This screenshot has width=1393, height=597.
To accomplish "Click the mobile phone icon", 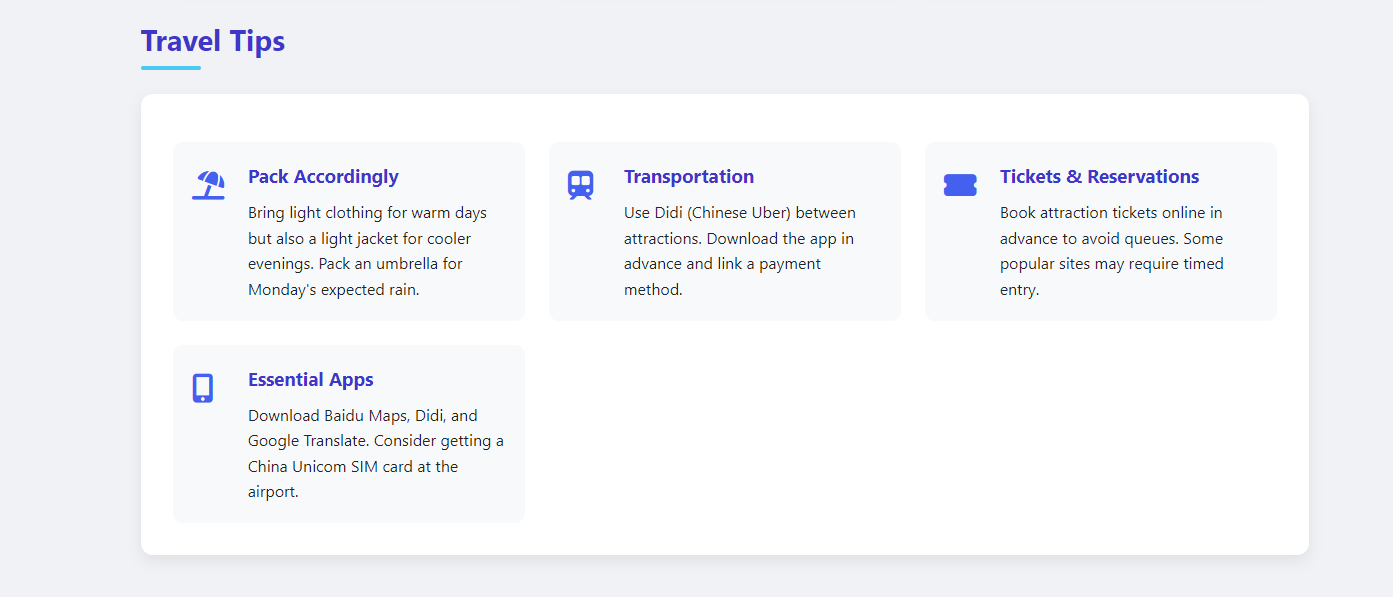I will pos(203,388).
